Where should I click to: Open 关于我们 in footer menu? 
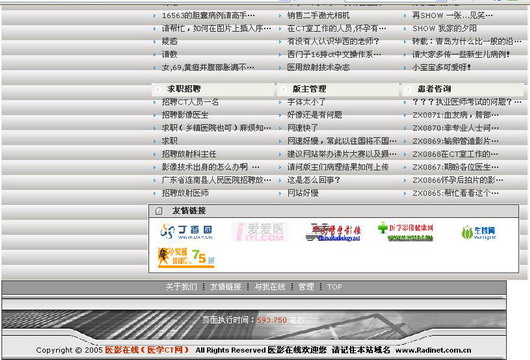tap(181, 287)
